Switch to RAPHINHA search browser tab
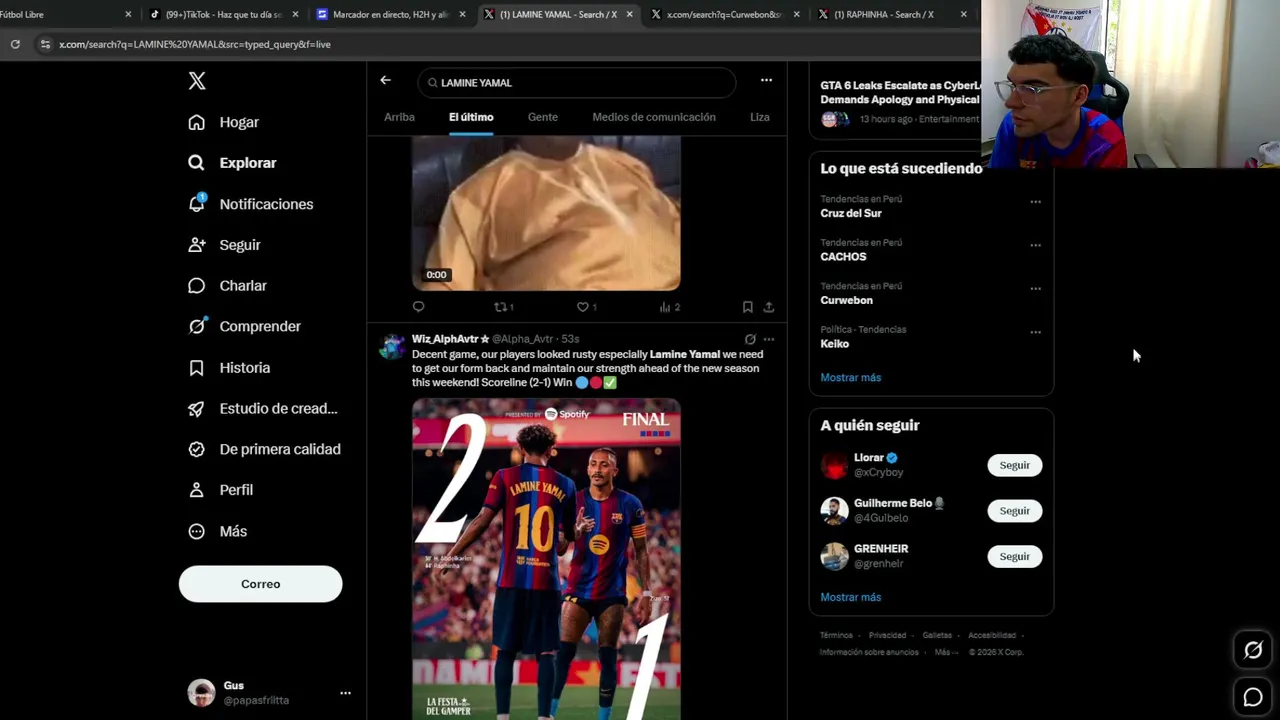Screen dimensions: 1280x720 click(x=892, y=14)
